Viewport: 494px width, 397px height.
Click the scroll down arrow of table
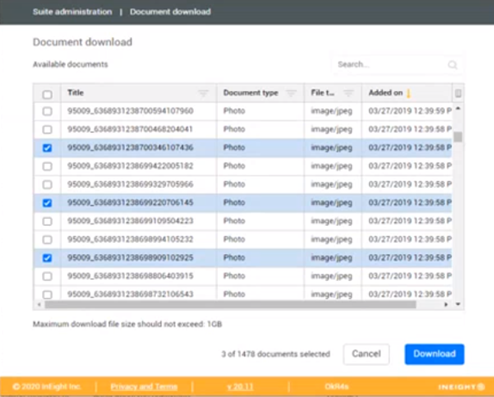(458, 304)
